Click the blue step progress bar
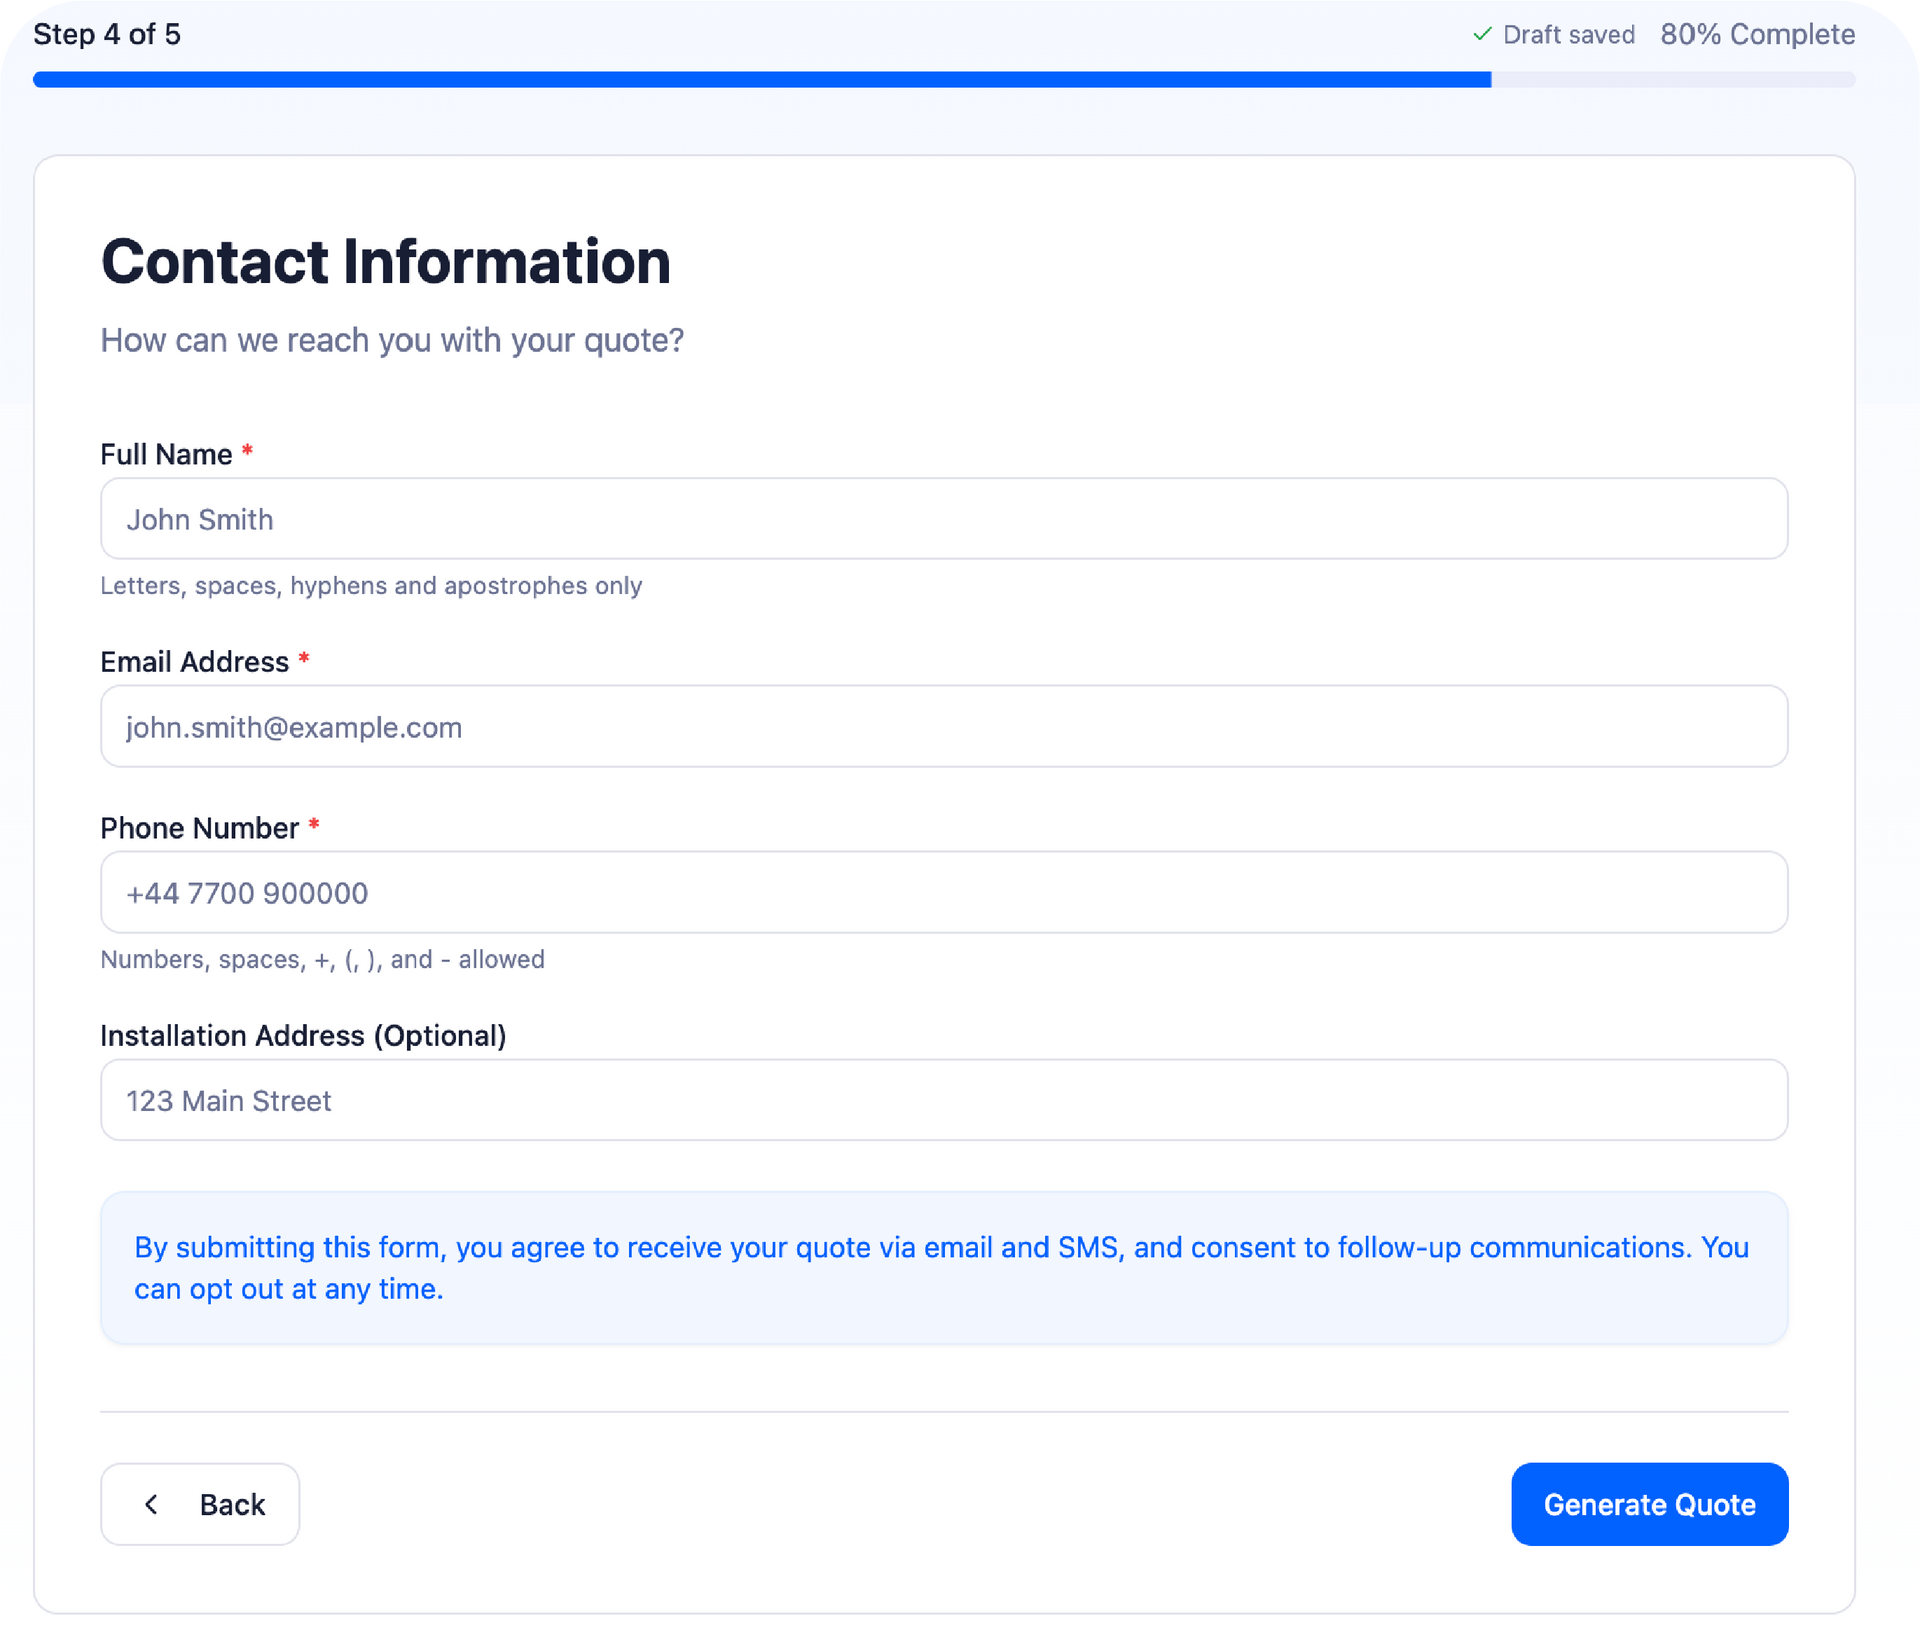Screen dimensions: 1920x1642 coord(760,80)
